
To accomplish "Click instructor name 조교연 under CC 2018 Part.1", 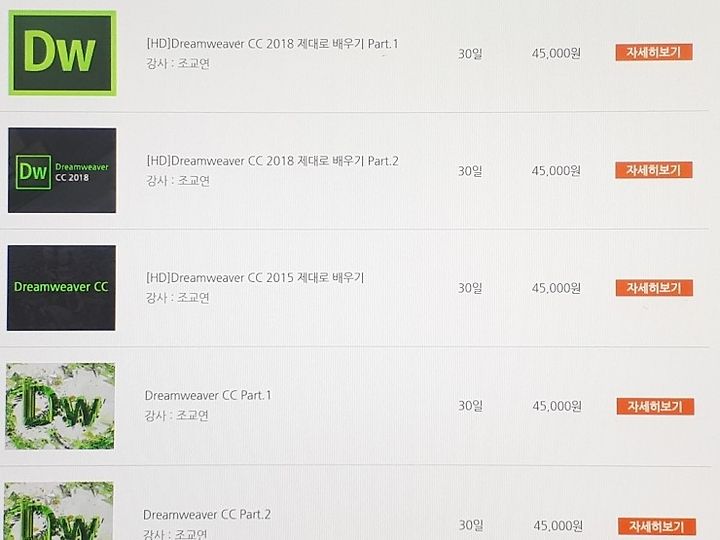I will (194, 63).
